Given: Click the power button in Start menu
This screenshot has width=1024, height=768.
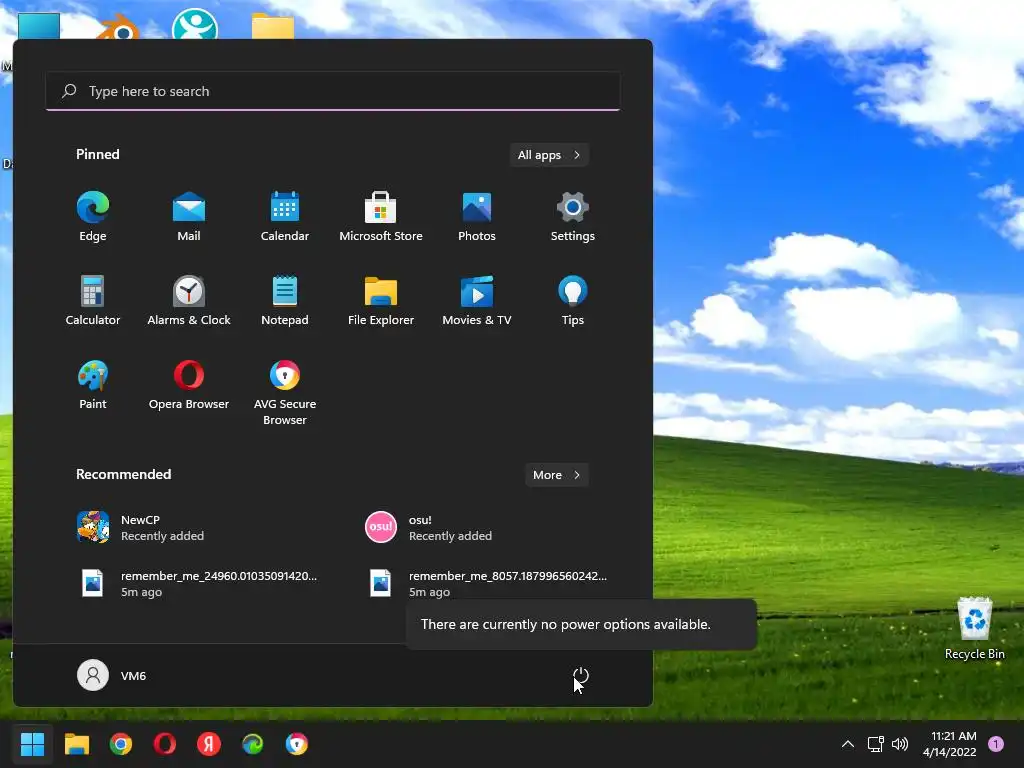Looking at the screenshot, I should tap(581, 676).
